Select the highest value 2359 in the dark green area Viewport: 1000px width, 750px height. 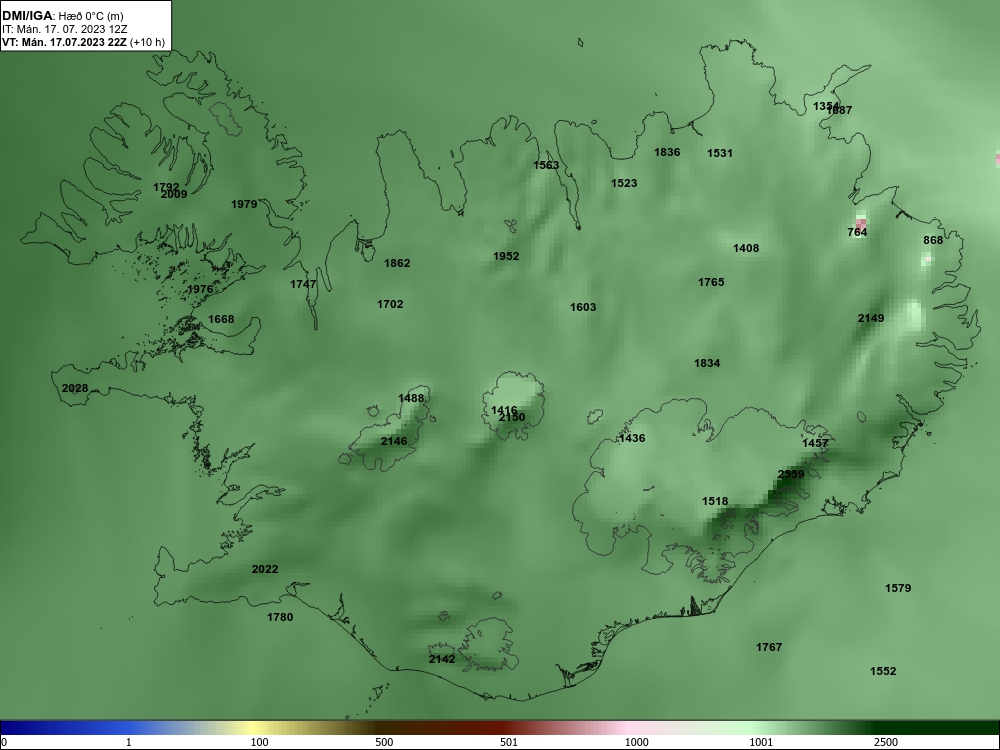coord(791,474)
